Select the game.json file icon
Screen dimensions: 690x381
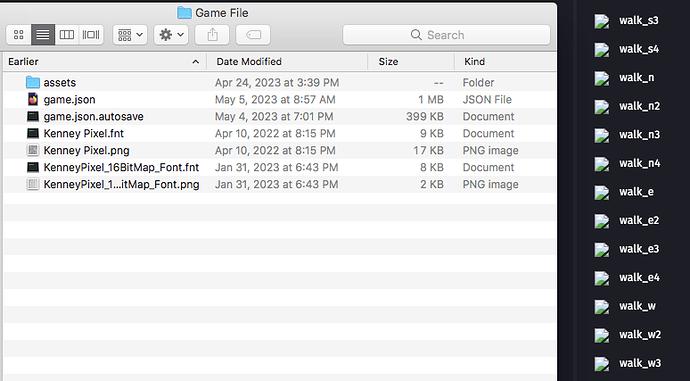pos(33,99)
